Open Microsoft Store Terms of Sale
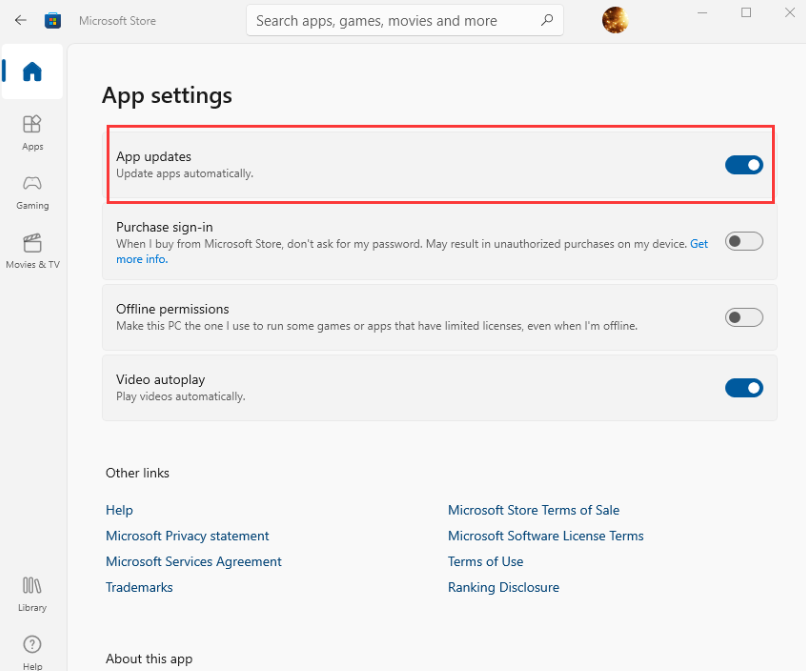Screen dimensions: 806x671 tap(533, 510)
